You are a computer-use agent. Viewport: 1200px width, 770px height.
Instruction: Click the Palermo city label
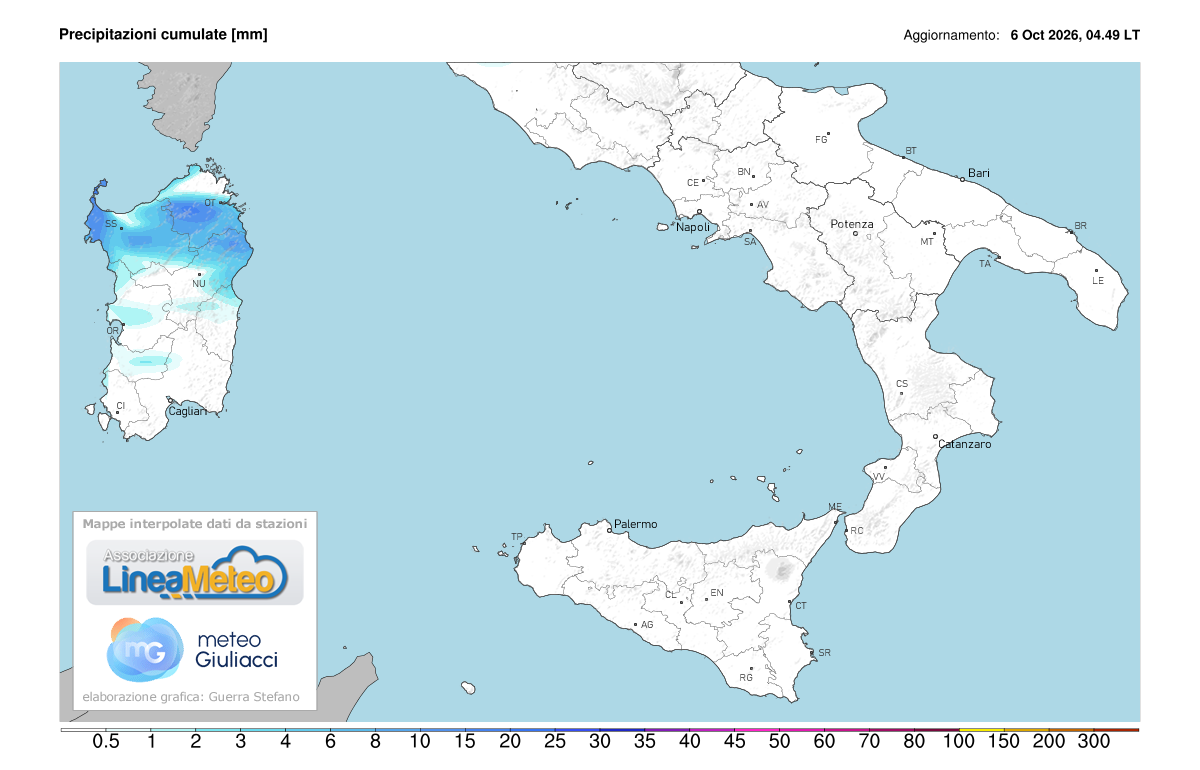point(636,524)
